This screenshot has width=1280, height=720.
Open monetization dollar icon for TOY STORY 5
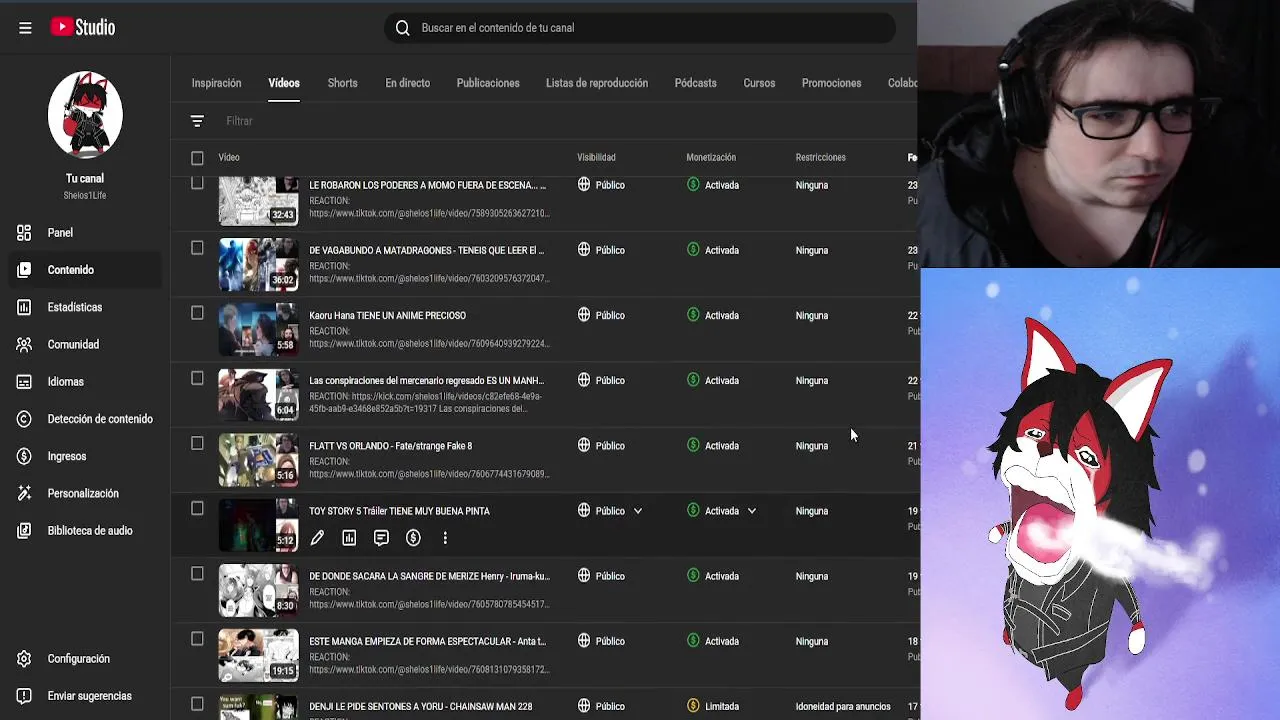click(413, 538)
